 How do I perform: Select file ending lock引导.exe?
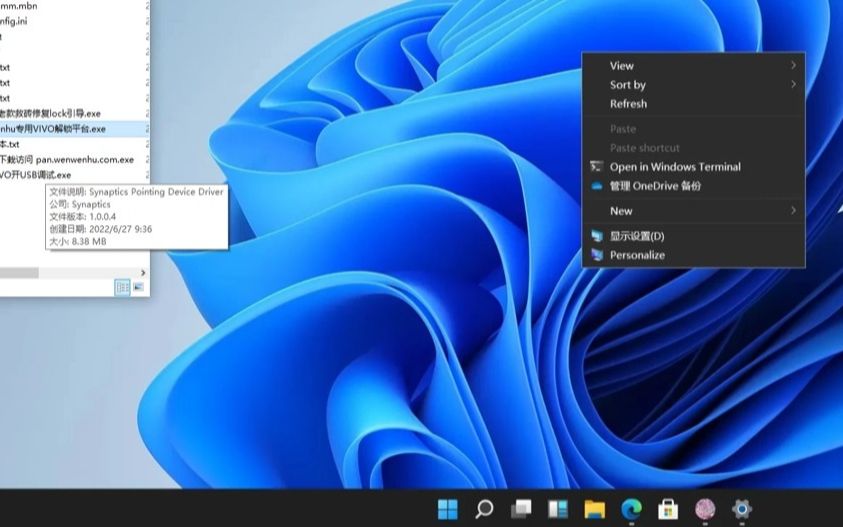tap(50, 113)
